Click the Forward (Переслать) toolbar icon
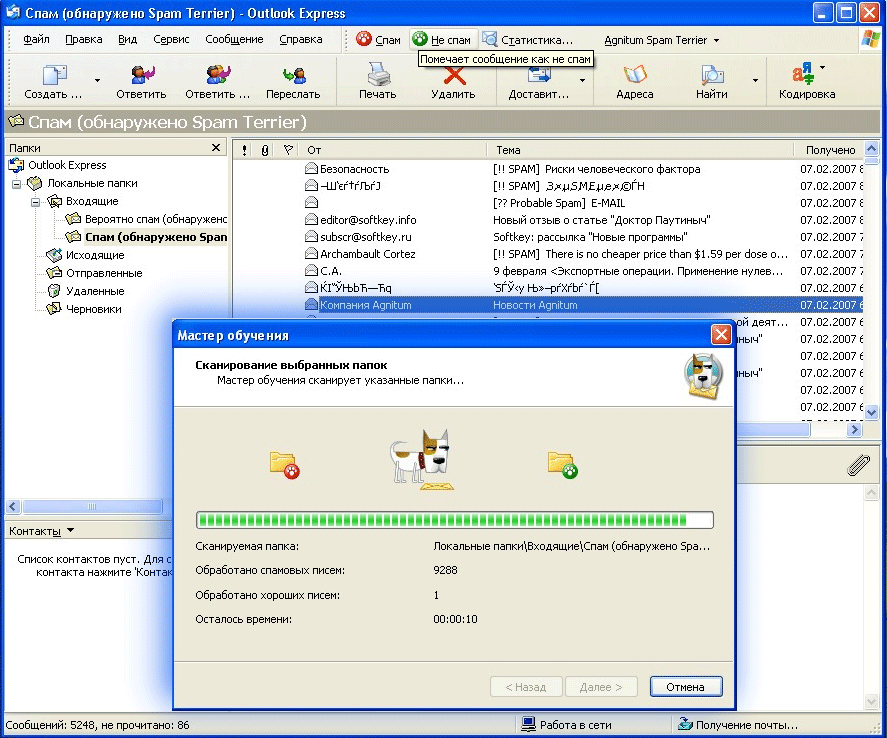The image size is (887, 738). pyautogui.click(x=294, y=75)
